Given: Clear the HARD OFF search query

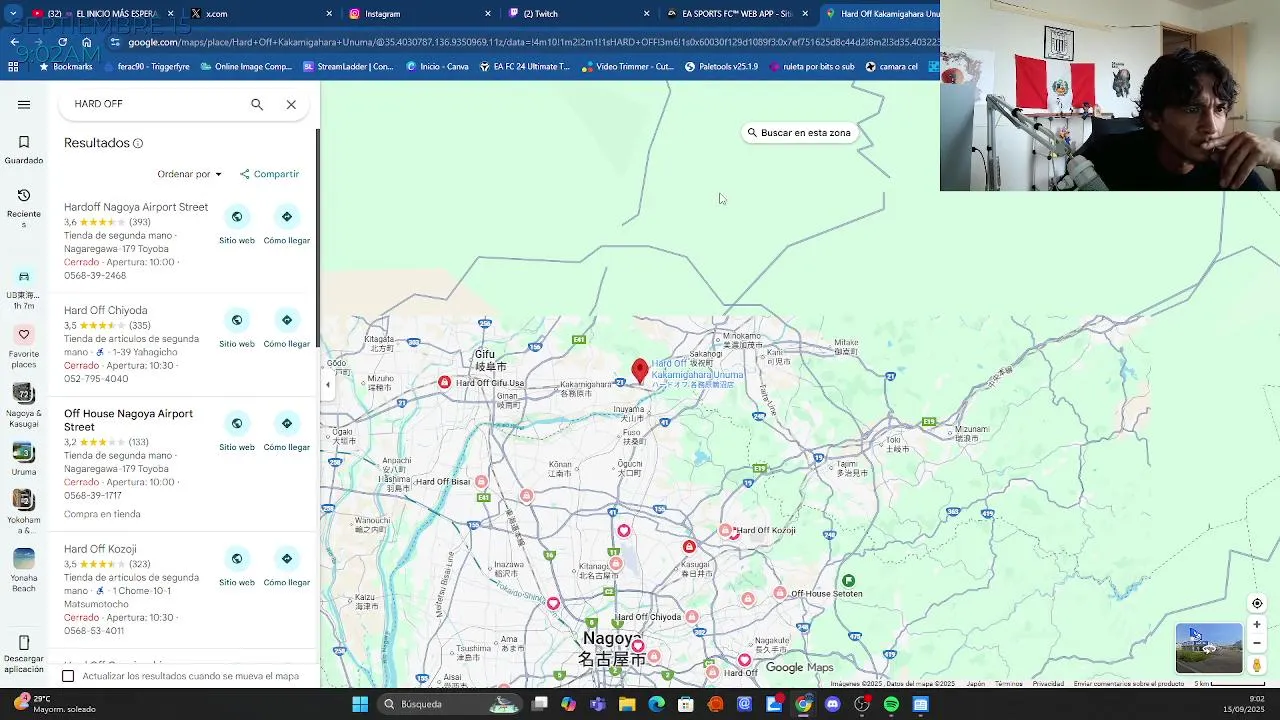Looking at the screenshot, I should [x=291, y=104].
